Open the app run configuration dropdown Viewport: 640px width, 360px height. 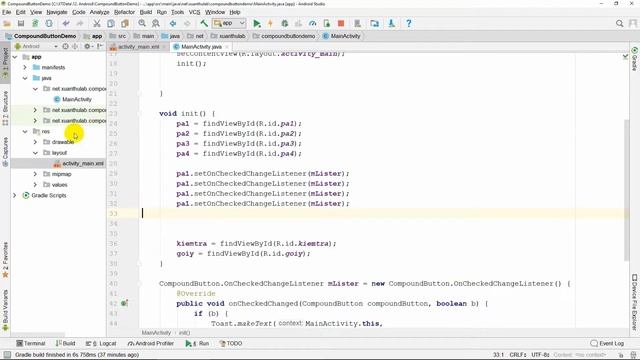point(229,23)
